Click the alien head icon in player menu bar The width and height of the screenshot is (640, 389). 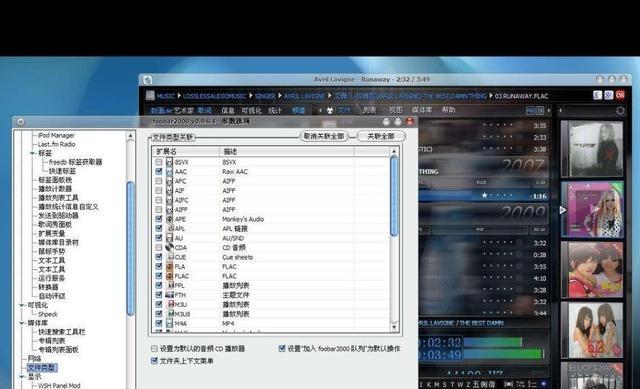pyautogui.click(x=330, y=111)
